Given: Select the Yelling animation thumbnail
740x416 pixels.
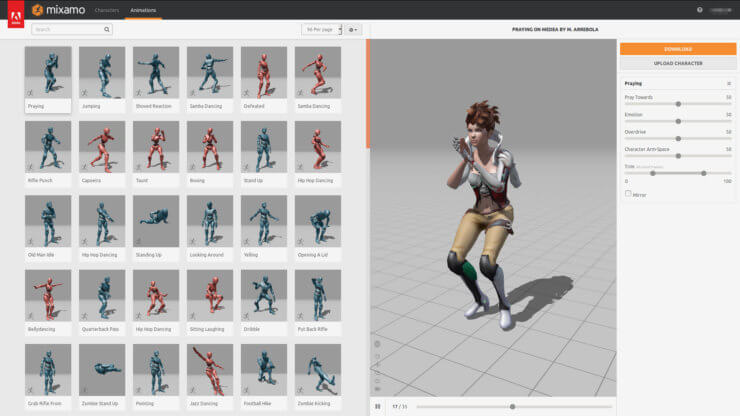Looking at the screenshot, I should point(264,221).
